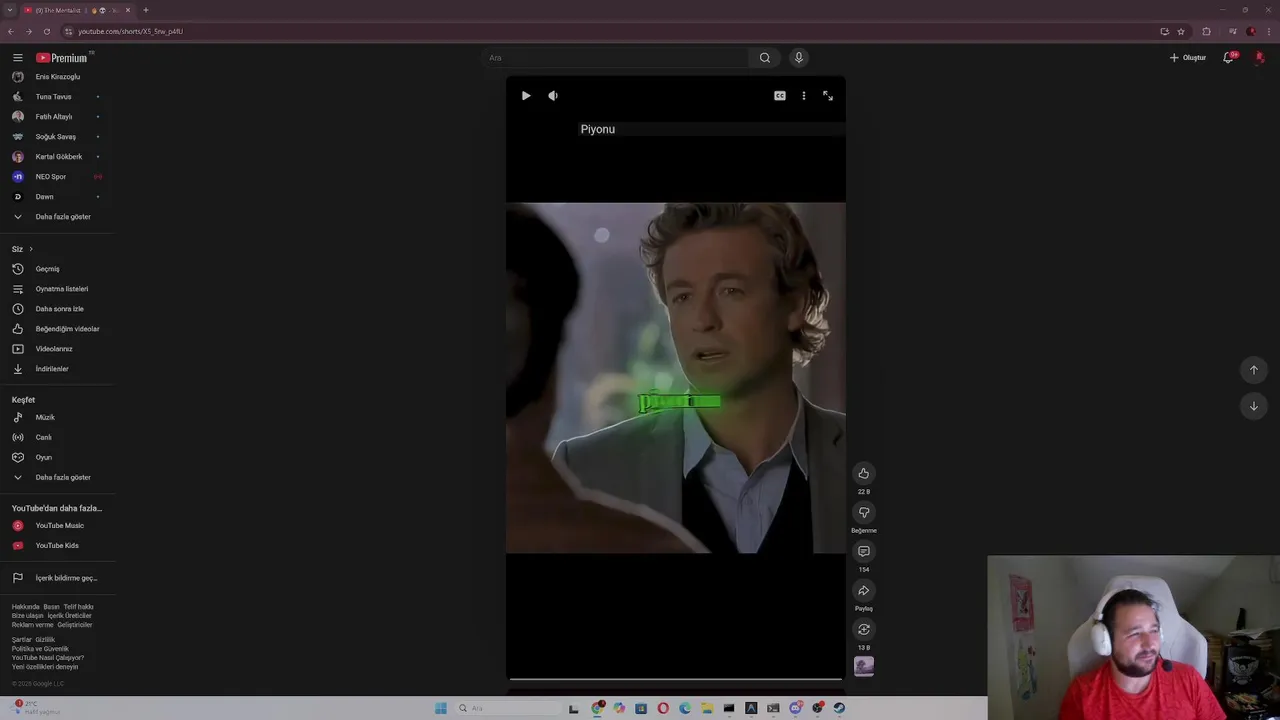Expand the Siz section chevron
Screen dimensions: 1280x720
click(31, 249)
